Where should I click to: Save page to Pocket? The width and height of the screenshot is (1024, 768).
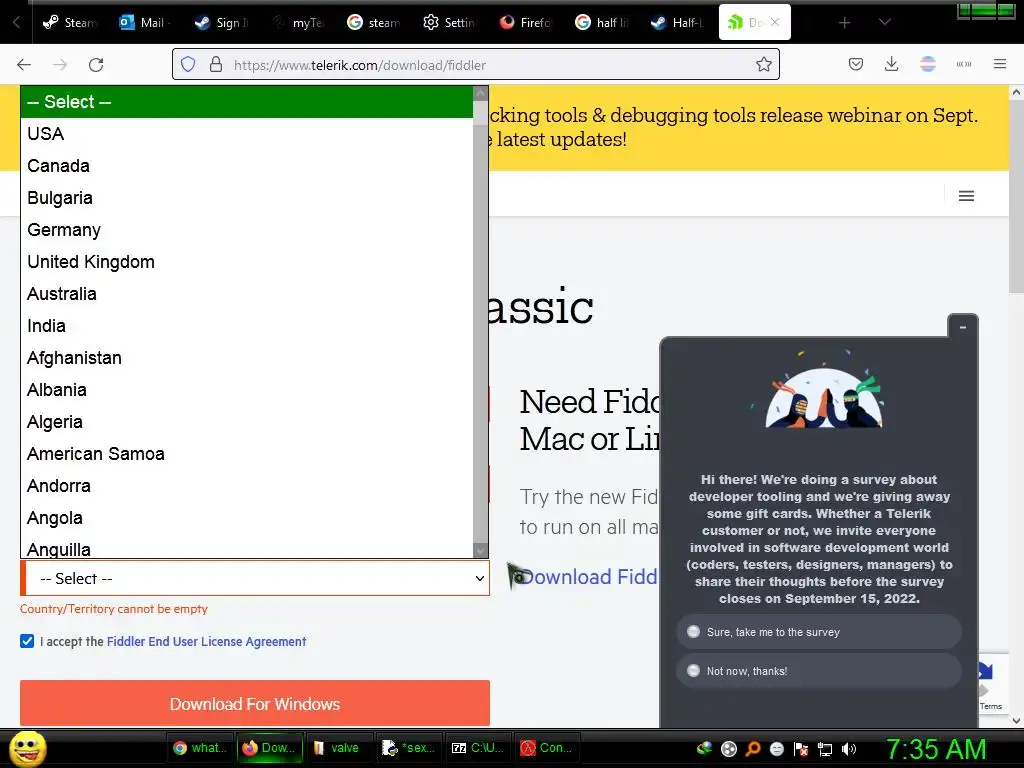[856, 64]
